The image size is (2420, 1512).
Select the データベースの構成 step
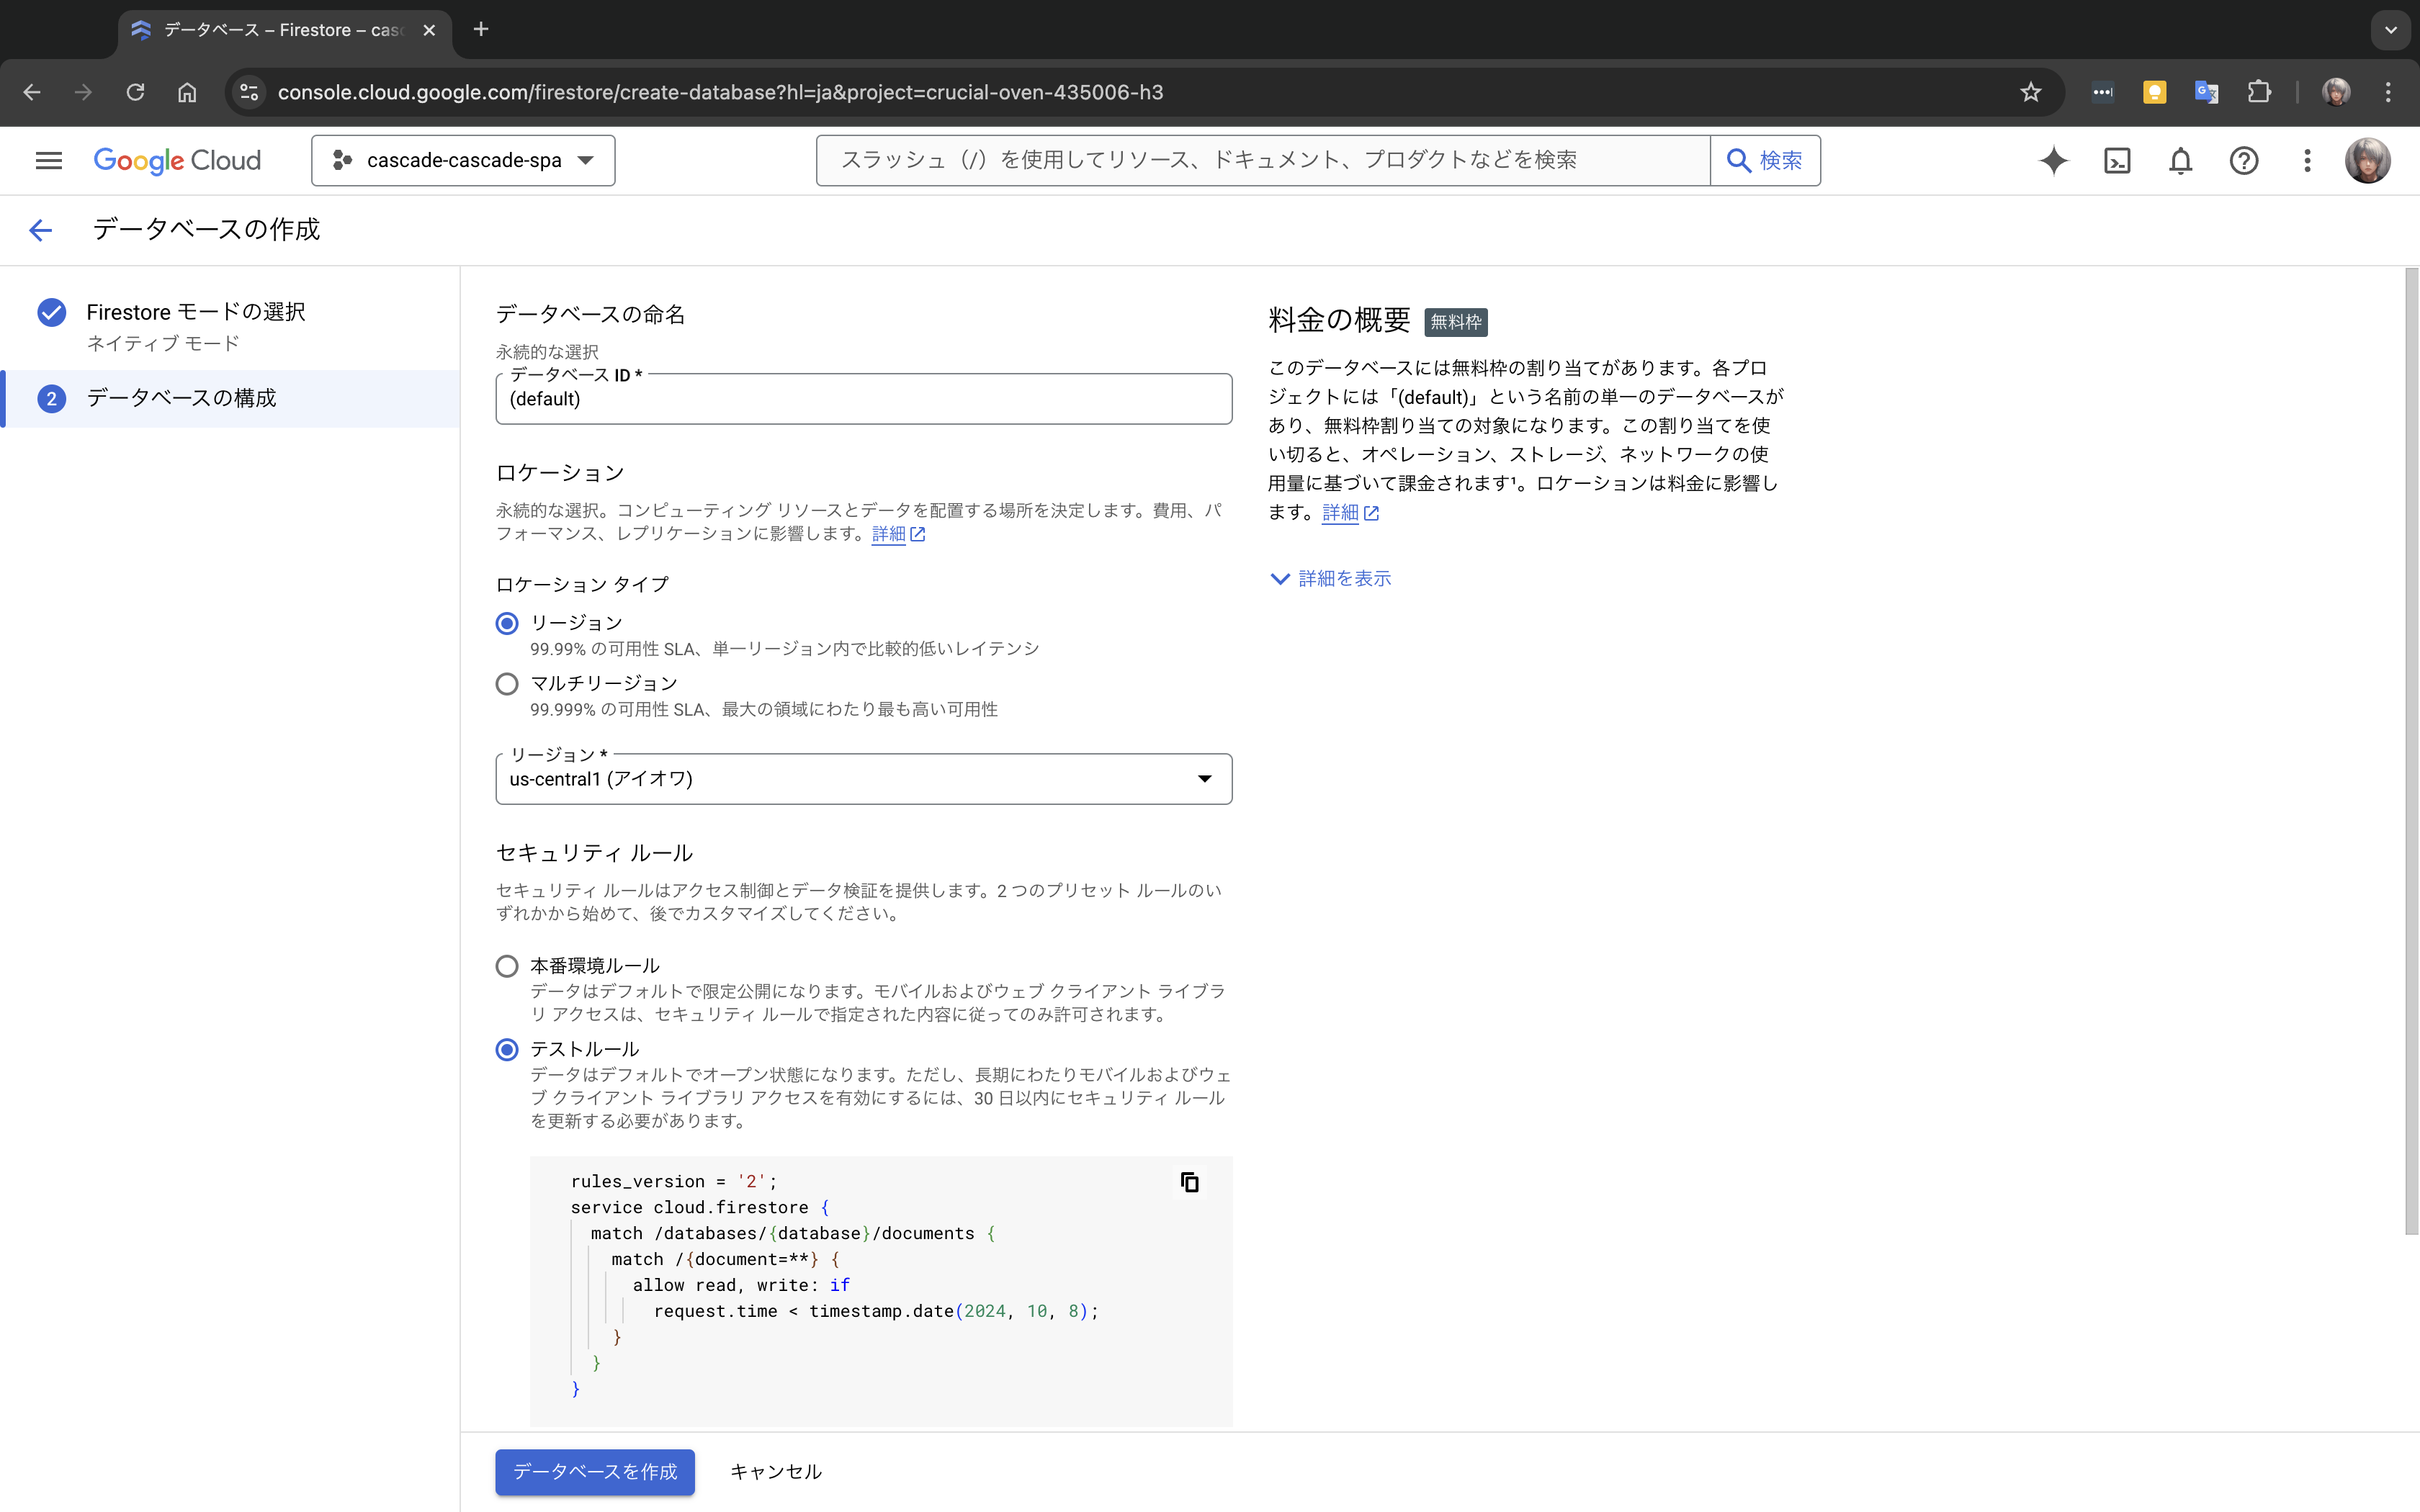pos(181,399)
